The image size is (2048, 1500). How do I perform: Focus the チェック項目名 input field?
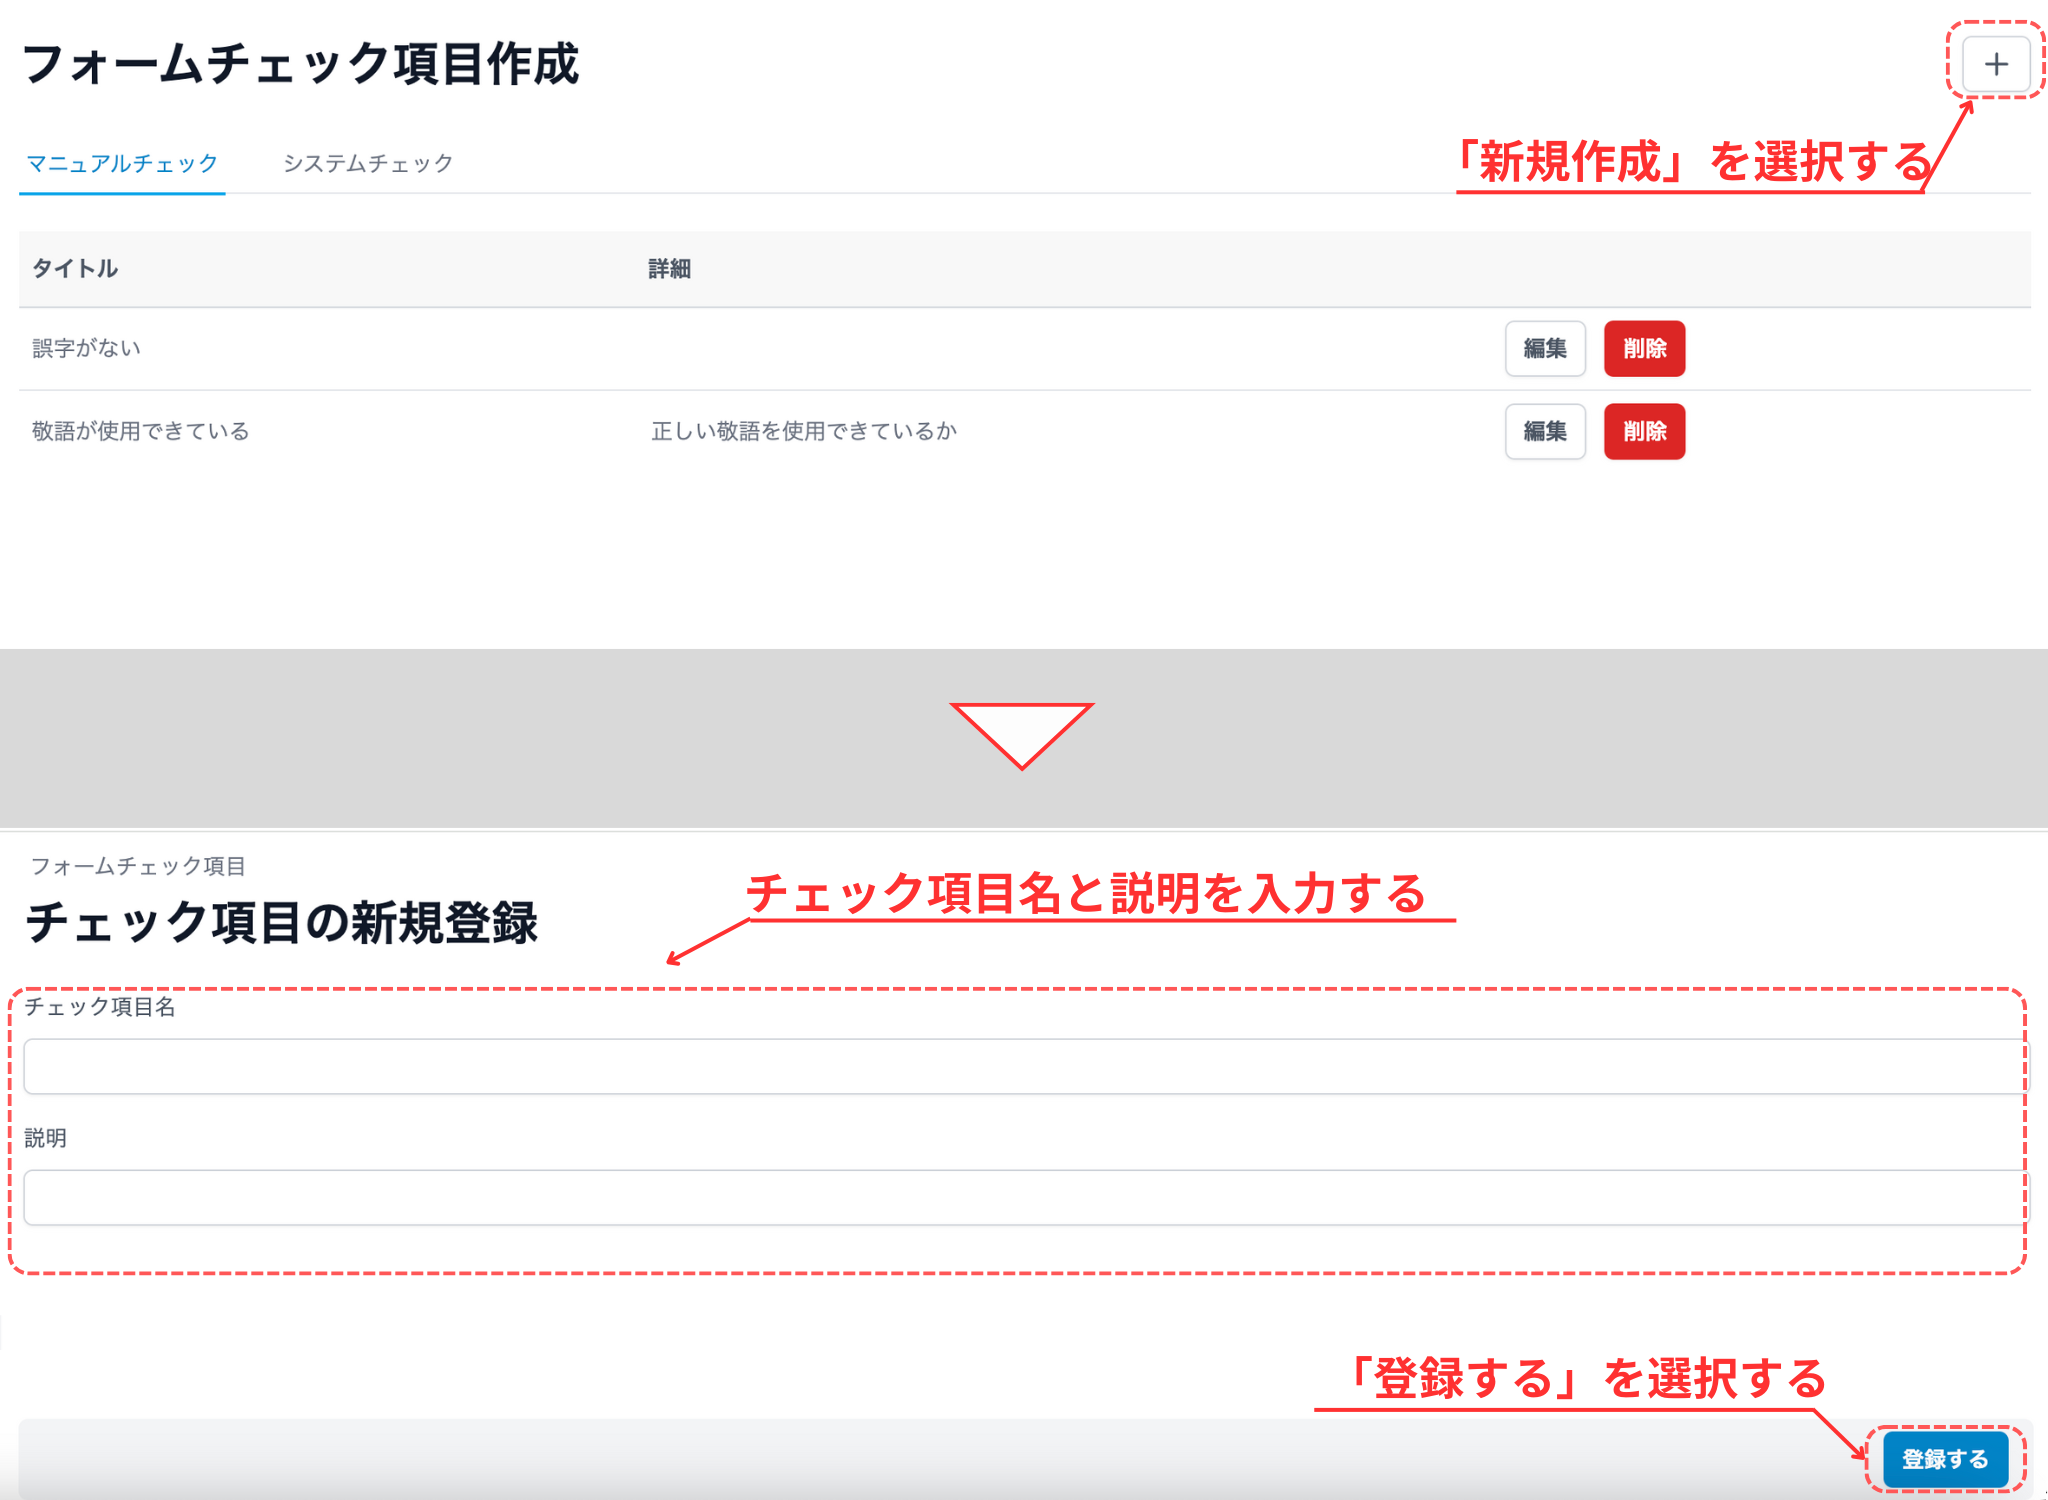click(x=1020, y=1066)
